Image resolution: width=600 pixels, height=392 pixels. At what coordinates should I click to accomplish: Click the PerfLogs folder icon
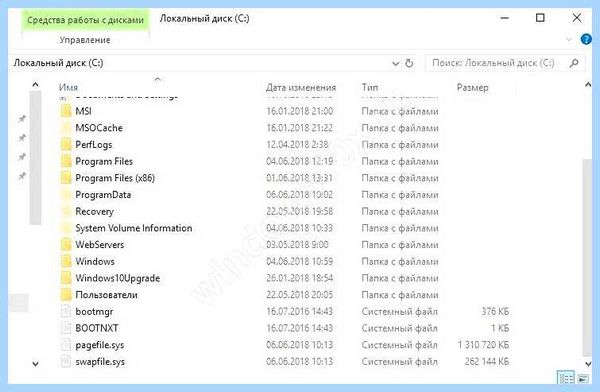66,145
